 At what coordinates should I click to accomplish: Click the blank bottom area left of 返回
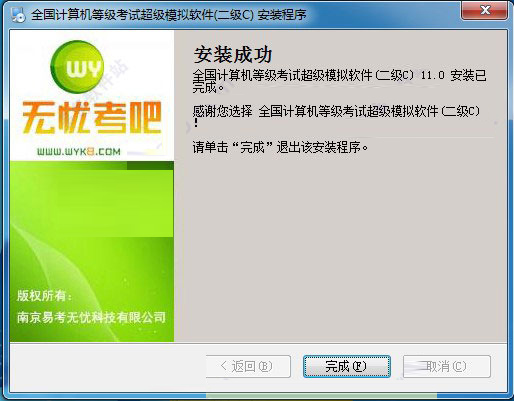(108, 366)
